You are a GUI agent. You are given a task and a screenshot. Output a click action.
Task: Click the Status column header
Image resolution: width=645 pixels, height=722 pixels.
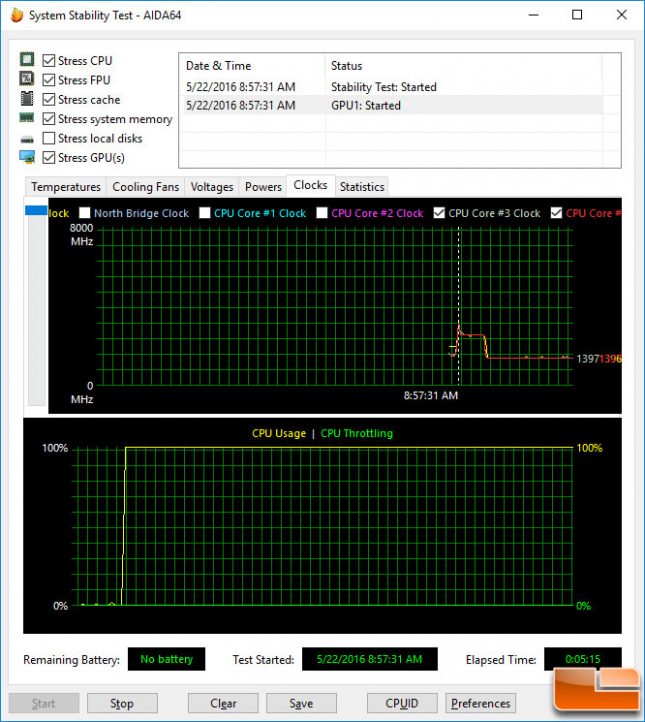point(463,65)
